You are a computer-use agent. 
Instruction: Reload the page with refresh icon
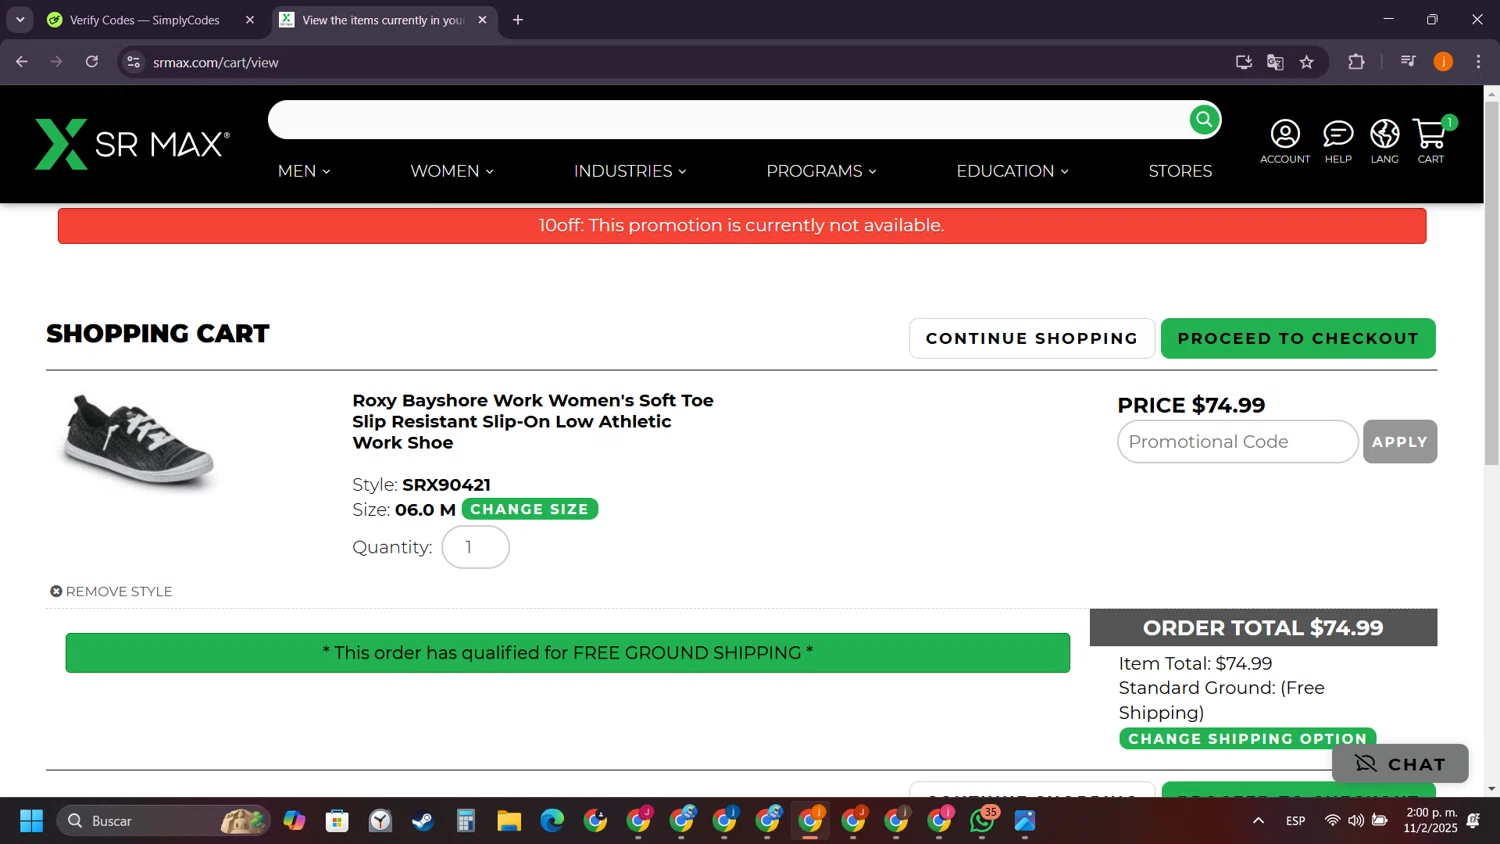[92, 62]
